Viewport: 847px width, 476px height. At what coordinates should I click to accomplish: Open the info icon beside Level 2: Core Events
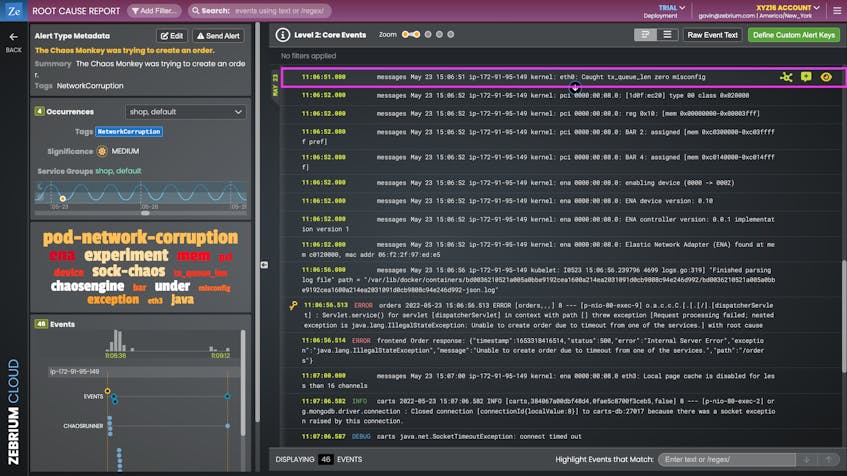(x=283, y=35)
